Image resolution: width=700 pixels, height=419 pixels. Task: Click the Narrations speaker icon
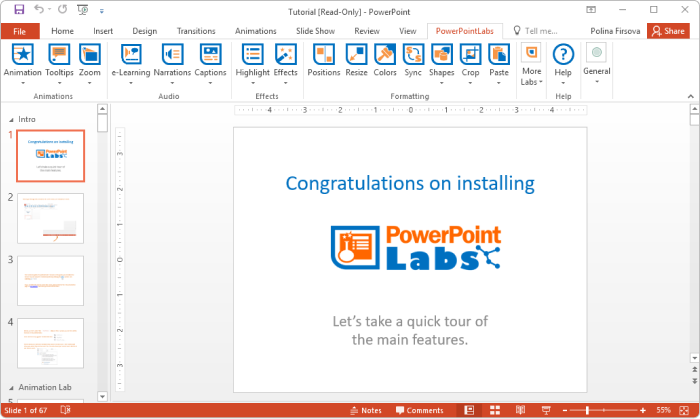point(172,54)
